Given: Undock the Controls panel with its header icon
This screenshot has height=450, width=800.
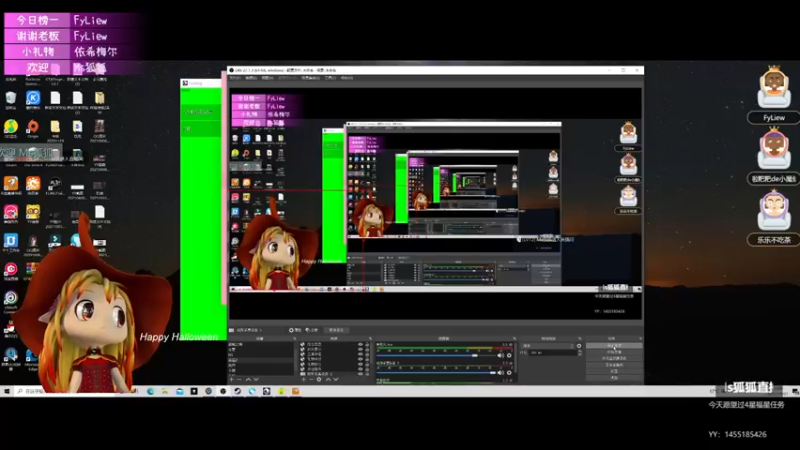Looking at the screenshot, I should 641,338.
